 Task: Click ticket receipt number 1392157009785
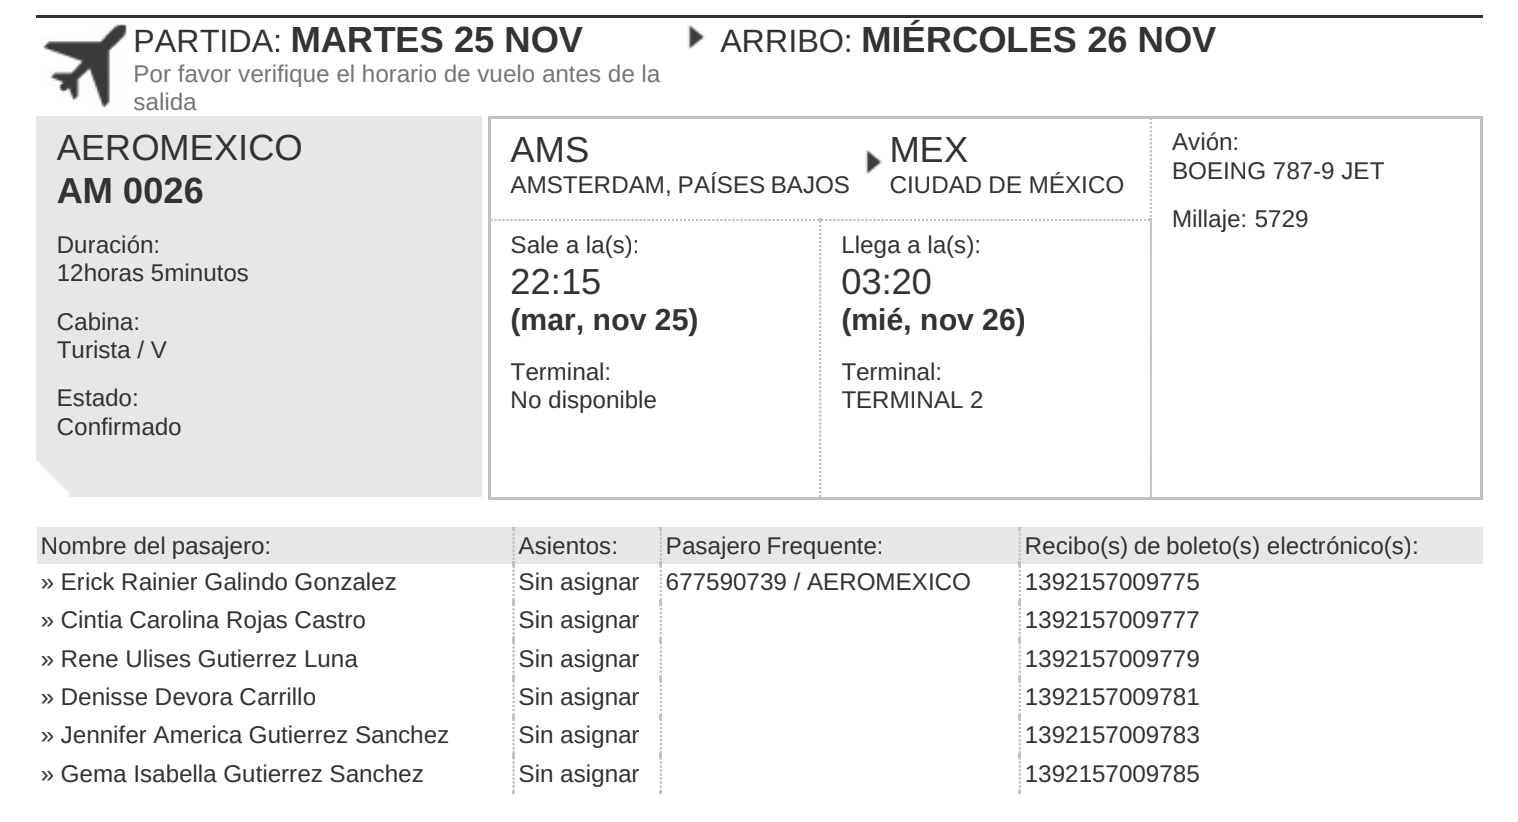pos(1112,774)
